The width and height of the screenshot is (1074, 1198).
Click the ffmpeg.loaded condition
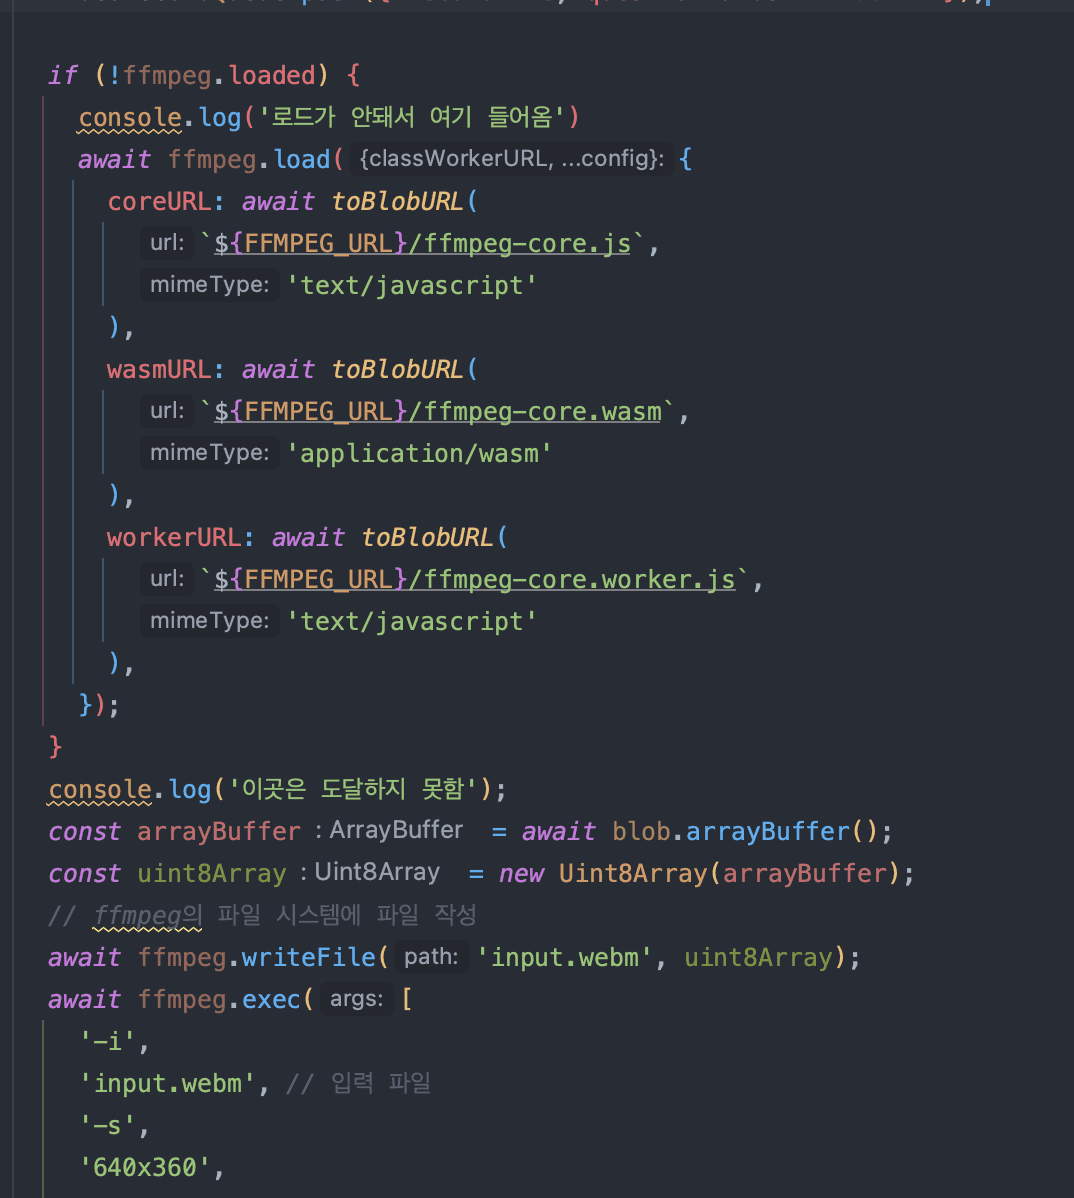tap(219, 76)
